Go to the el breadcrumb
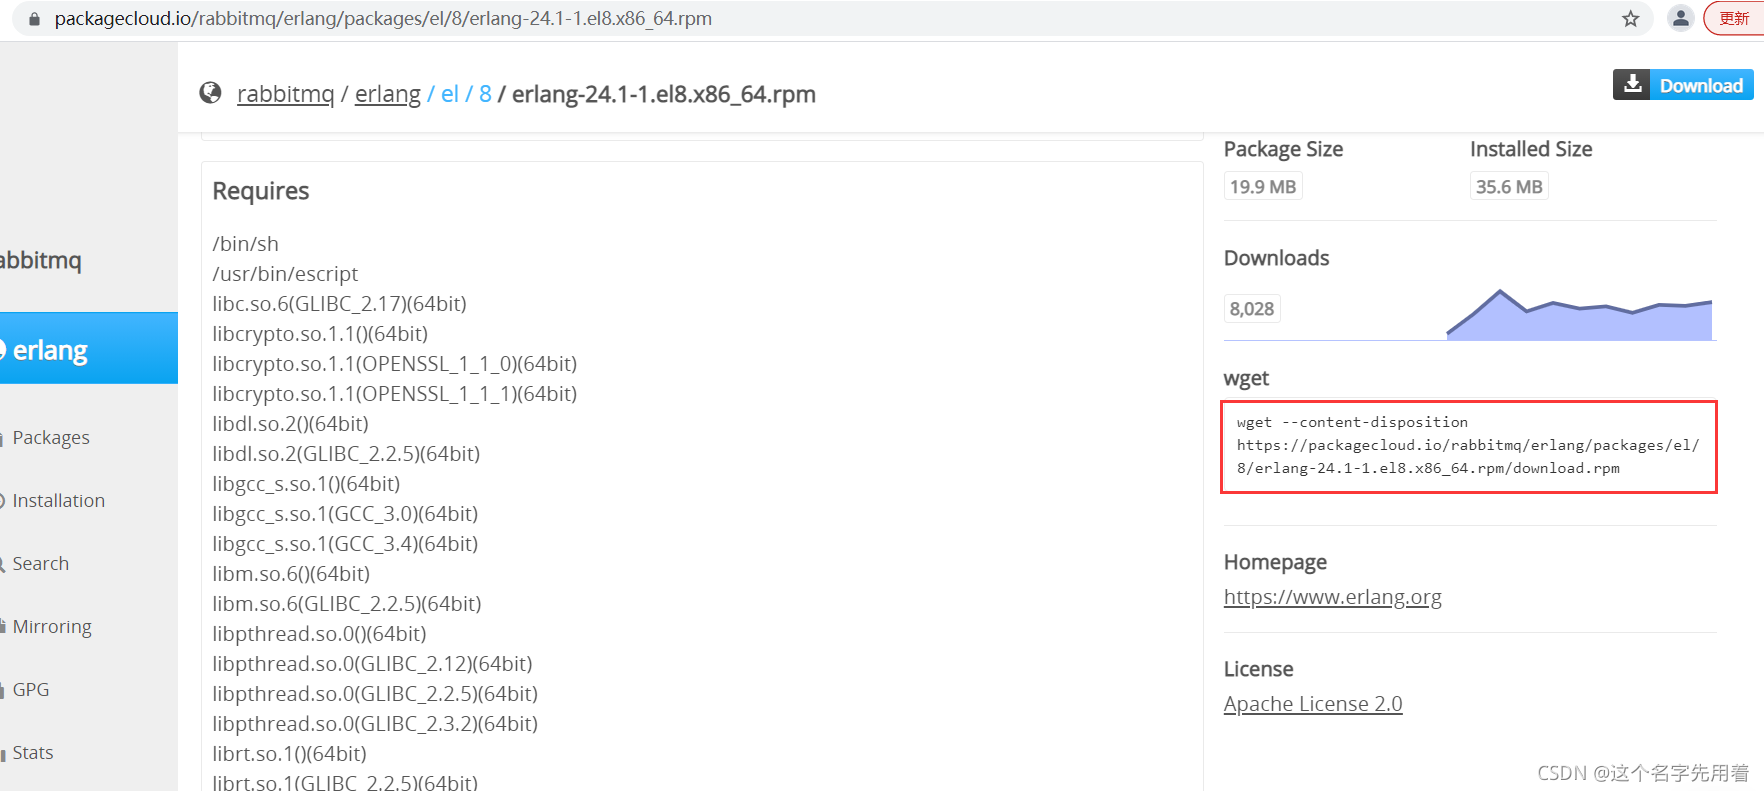This screenshot has height=791, width=1764. [x=449, y=94]
